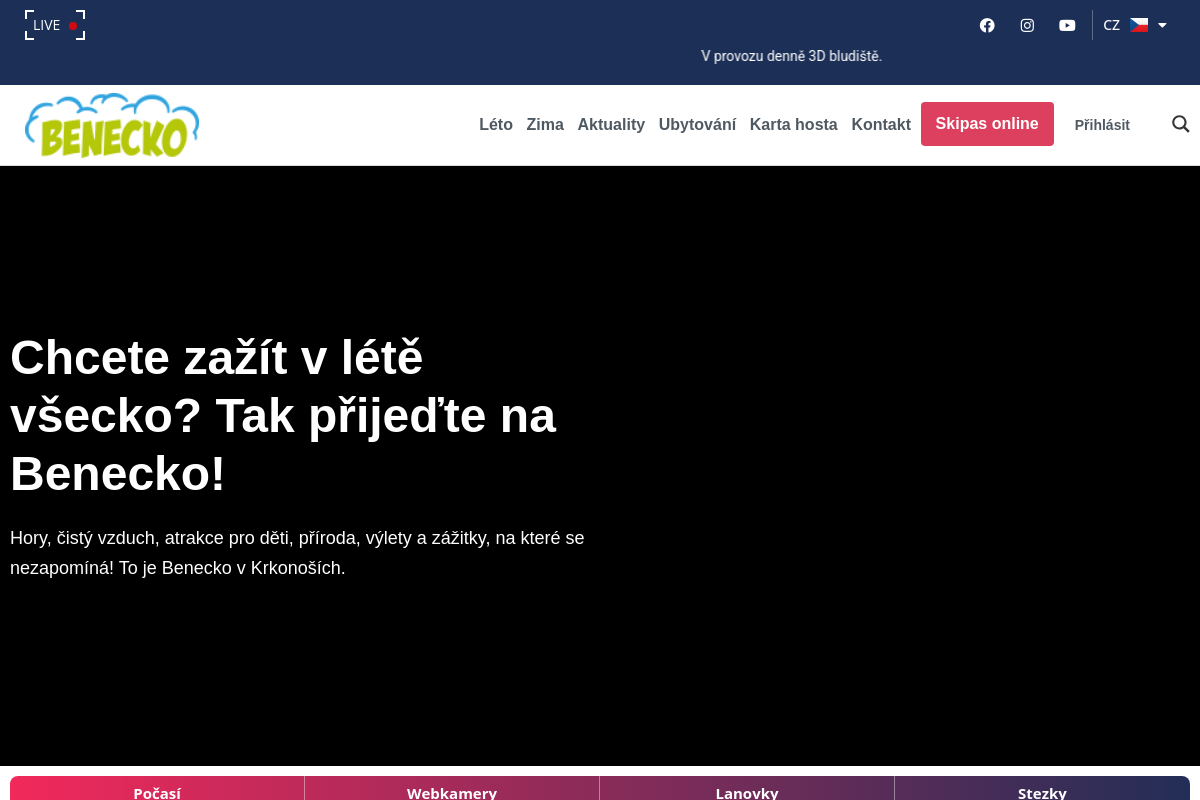Screen dimensions: 1200x800
Task: Navigate to Karta hosta page
Action: tap(793, 125)
